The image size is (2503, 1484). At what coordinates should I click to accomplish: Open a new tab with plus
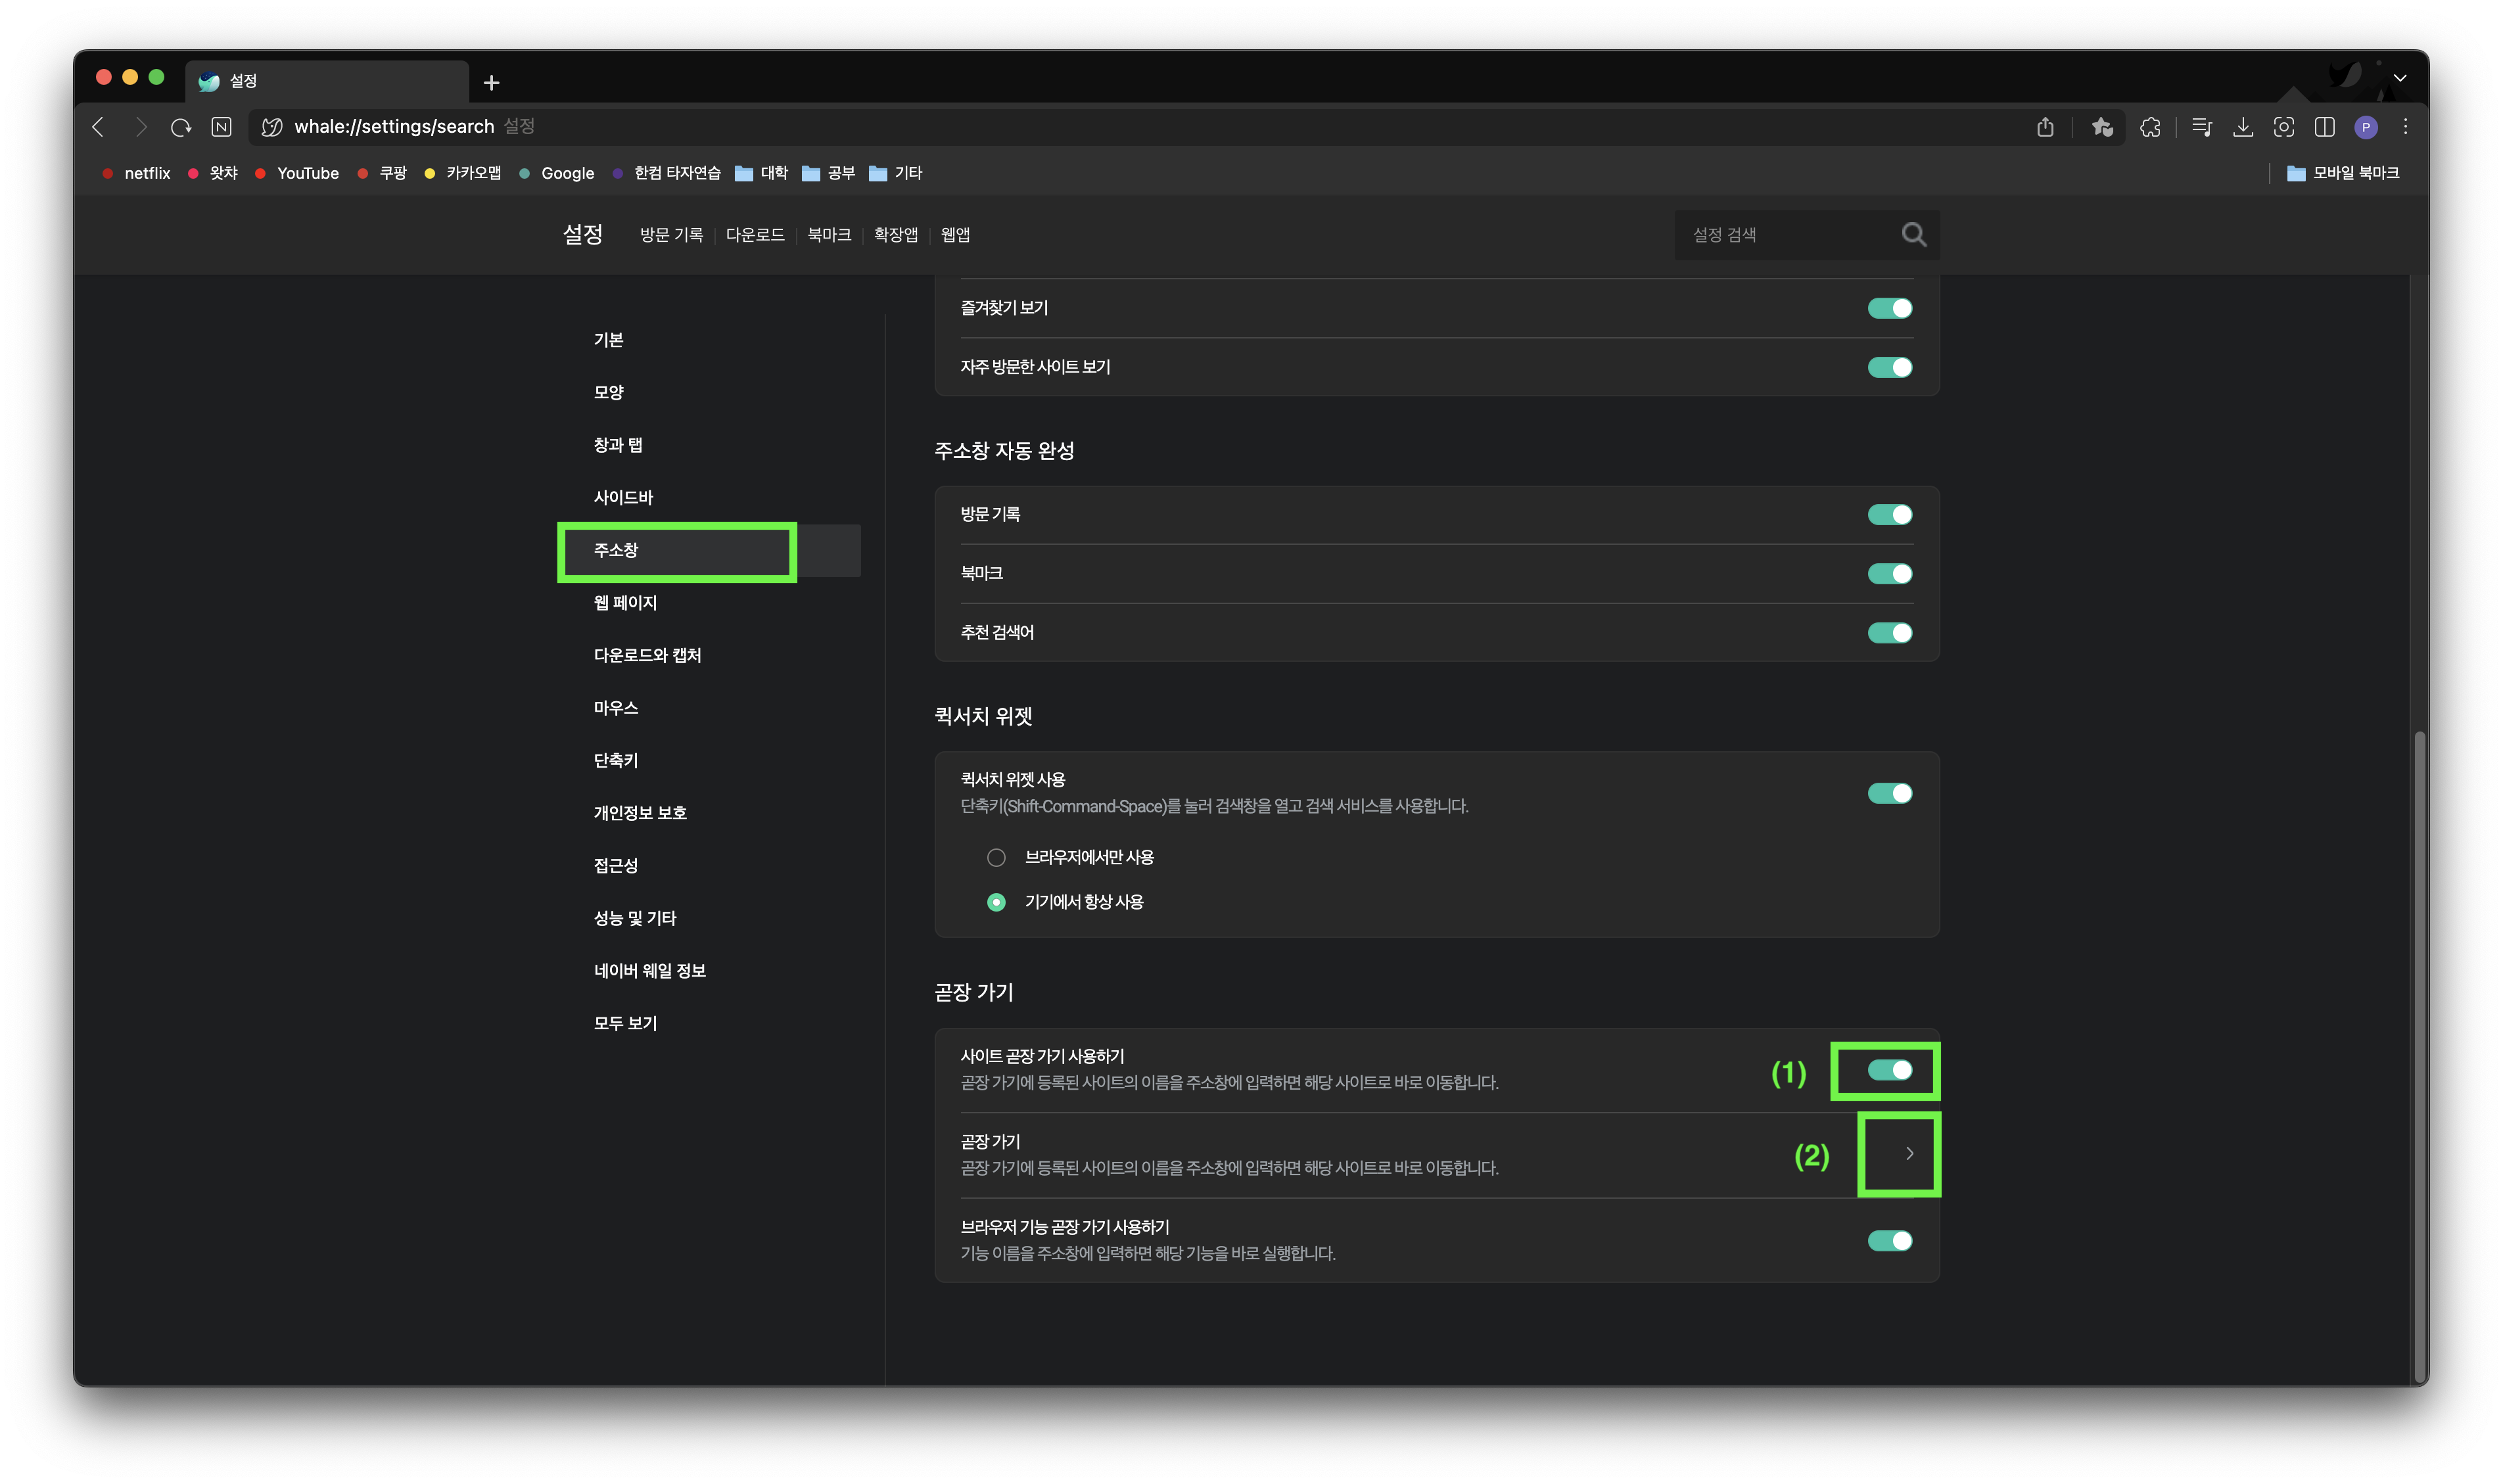point(491,82)
